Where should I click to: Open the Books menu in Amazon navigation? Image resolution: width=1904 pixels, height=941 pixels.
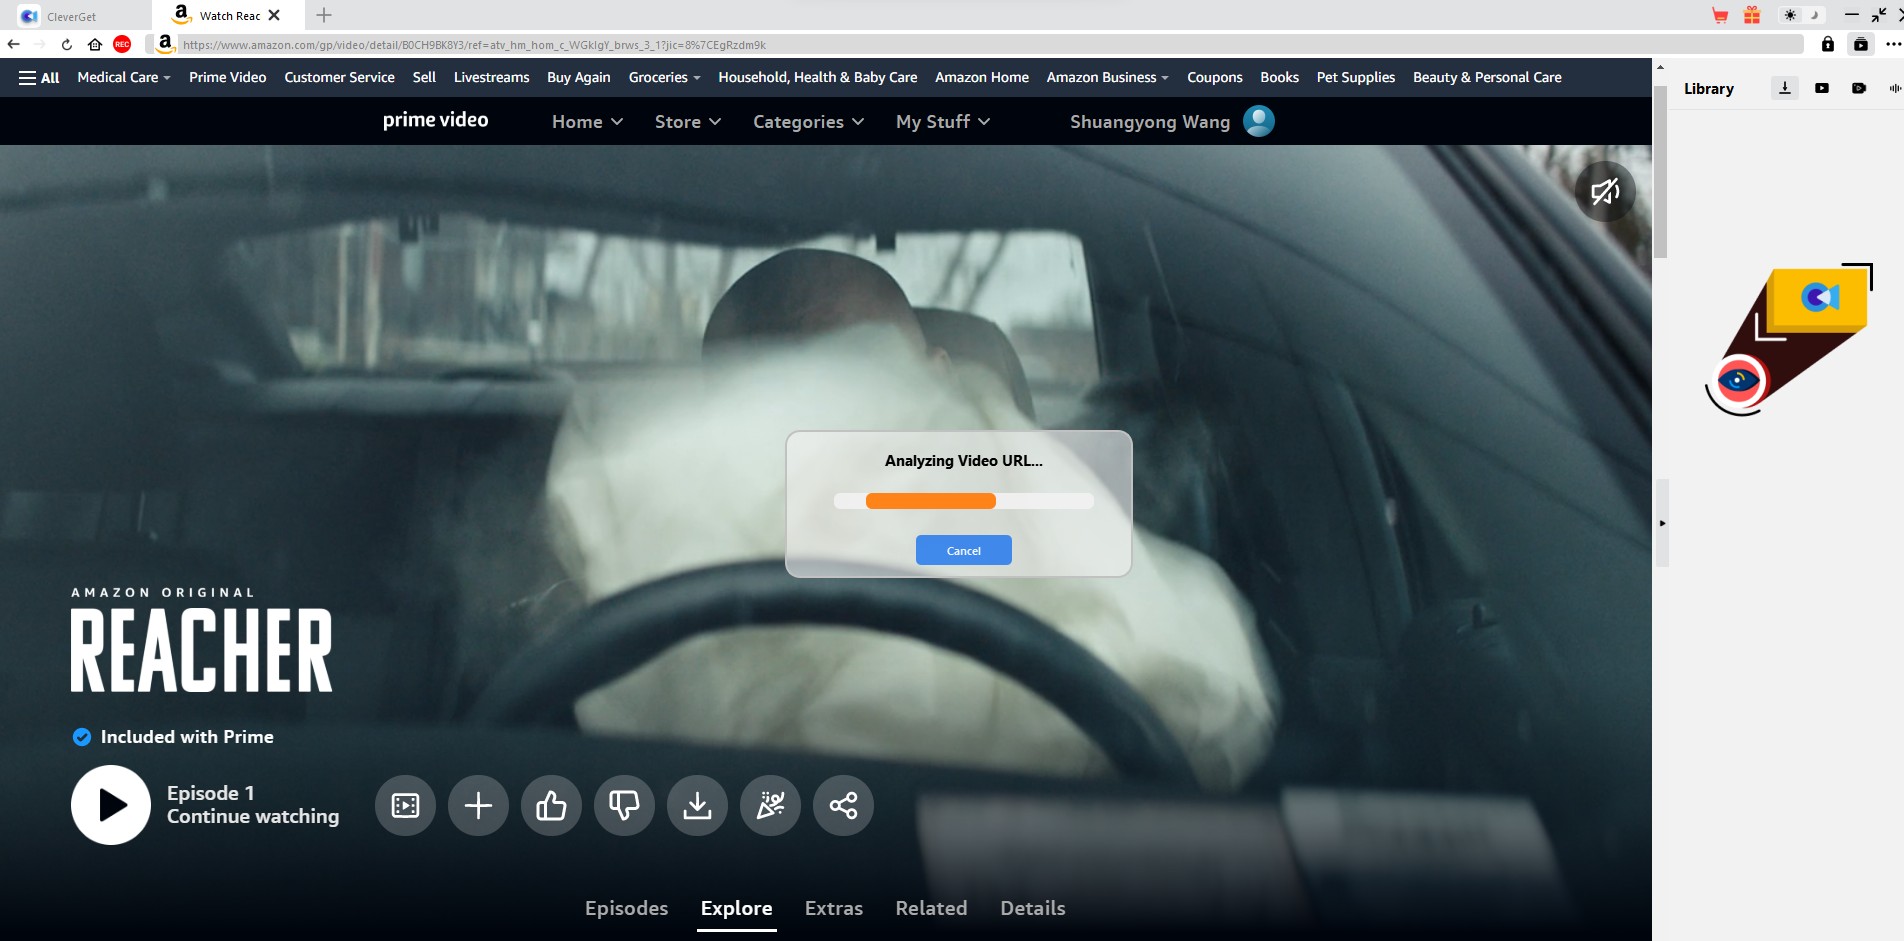pos(1279,77)
